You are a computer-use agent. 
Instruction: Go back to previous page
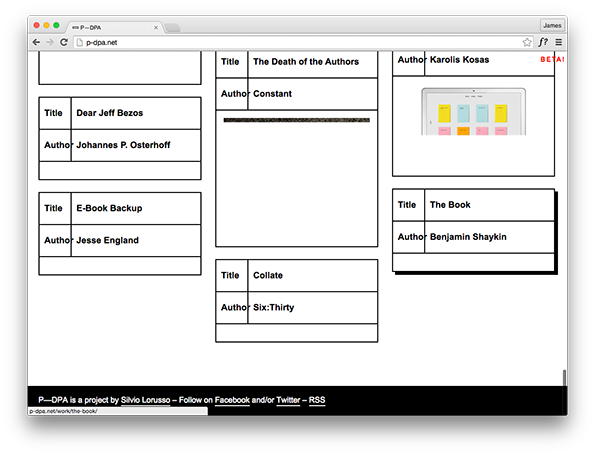click(36, 42)
